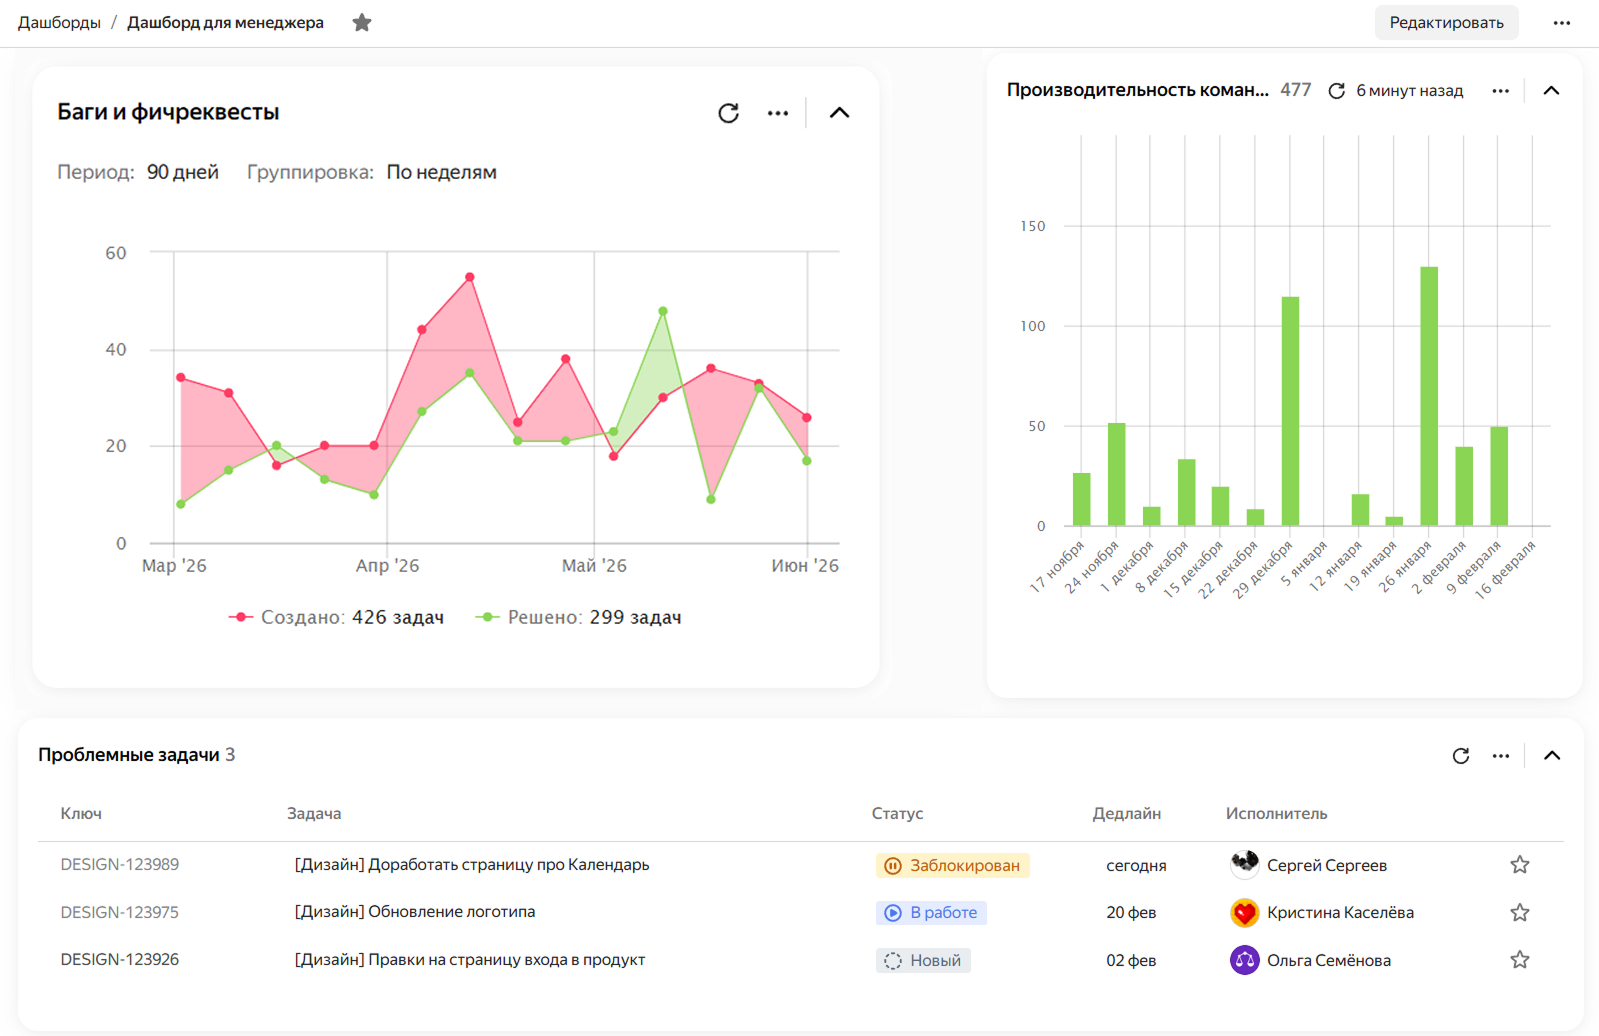Toggle favorite star next to dashboard title
The image size is (1599, 1036).
coord(362,22)
